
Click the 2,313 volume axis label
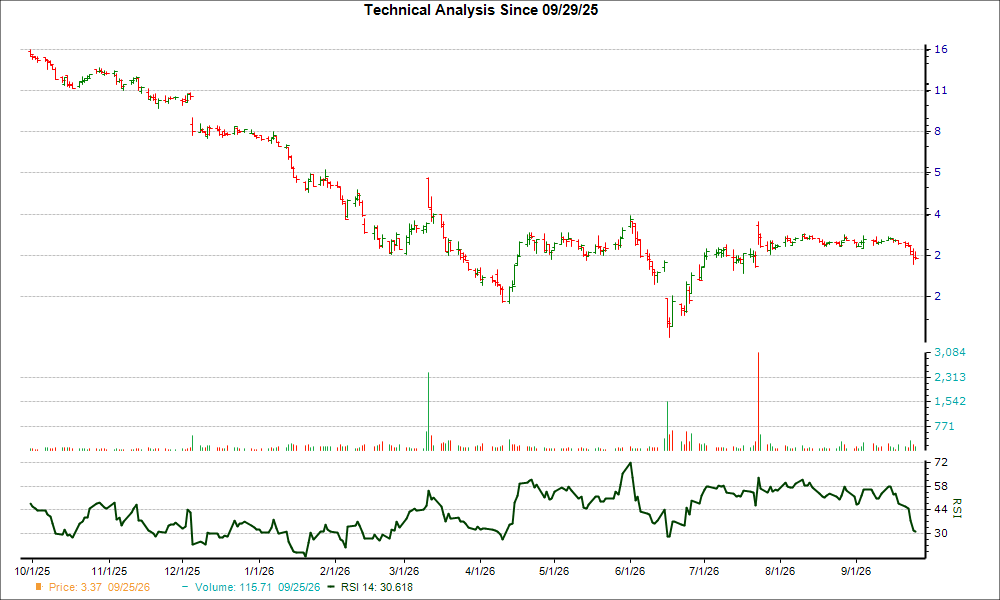(x=950, y=377)
